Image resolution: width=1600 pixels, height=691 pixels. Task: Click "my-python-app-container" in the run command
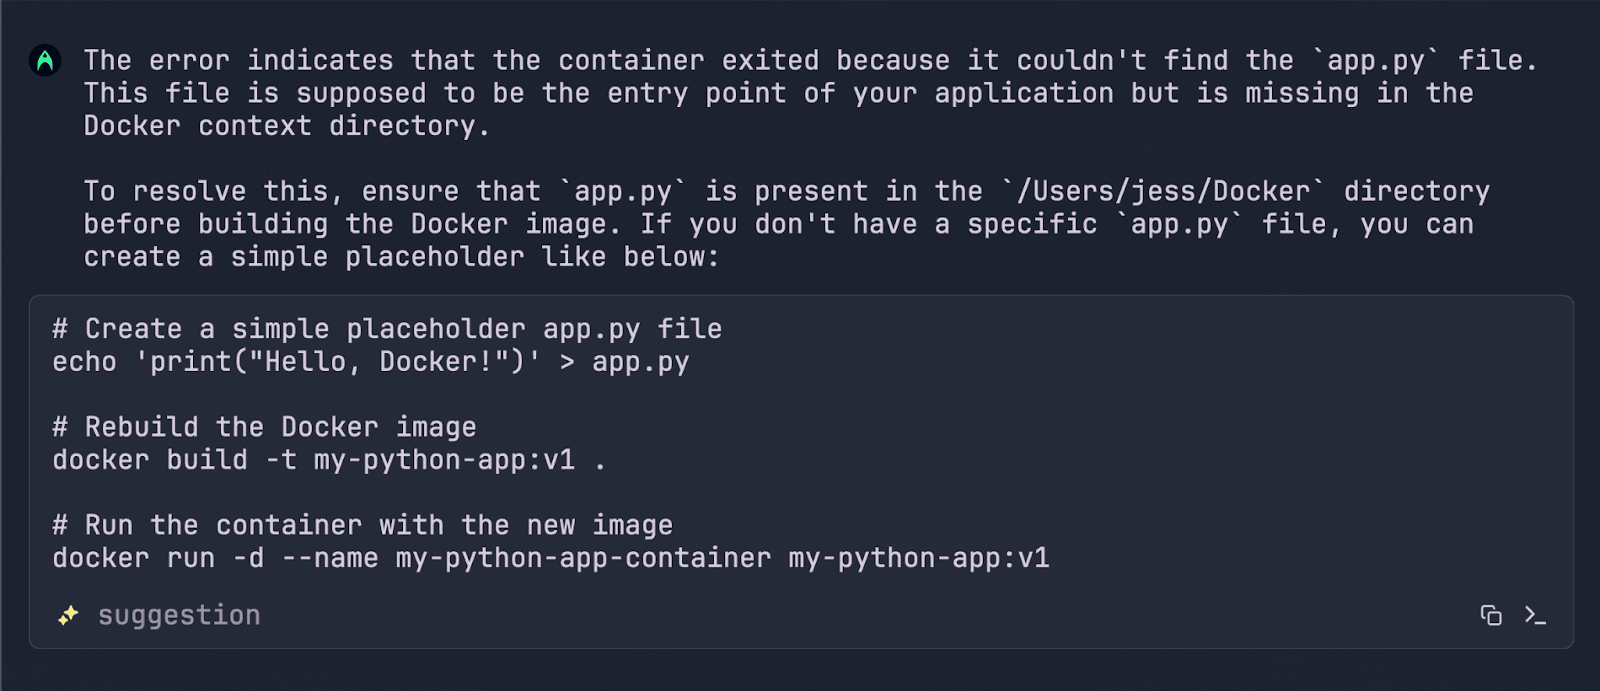pos(583,558)
